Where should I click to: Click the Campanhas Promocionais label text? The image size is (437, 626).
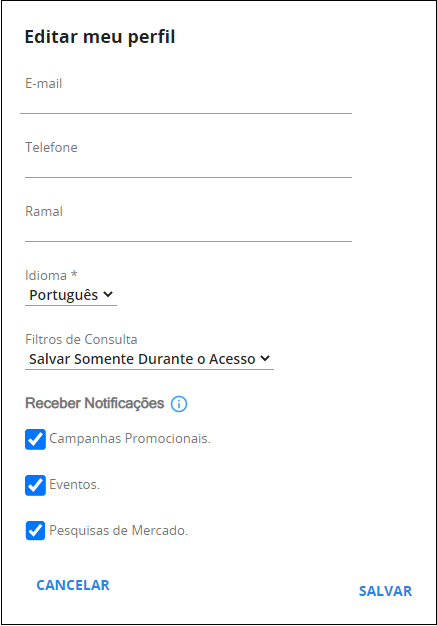(130, 439)
